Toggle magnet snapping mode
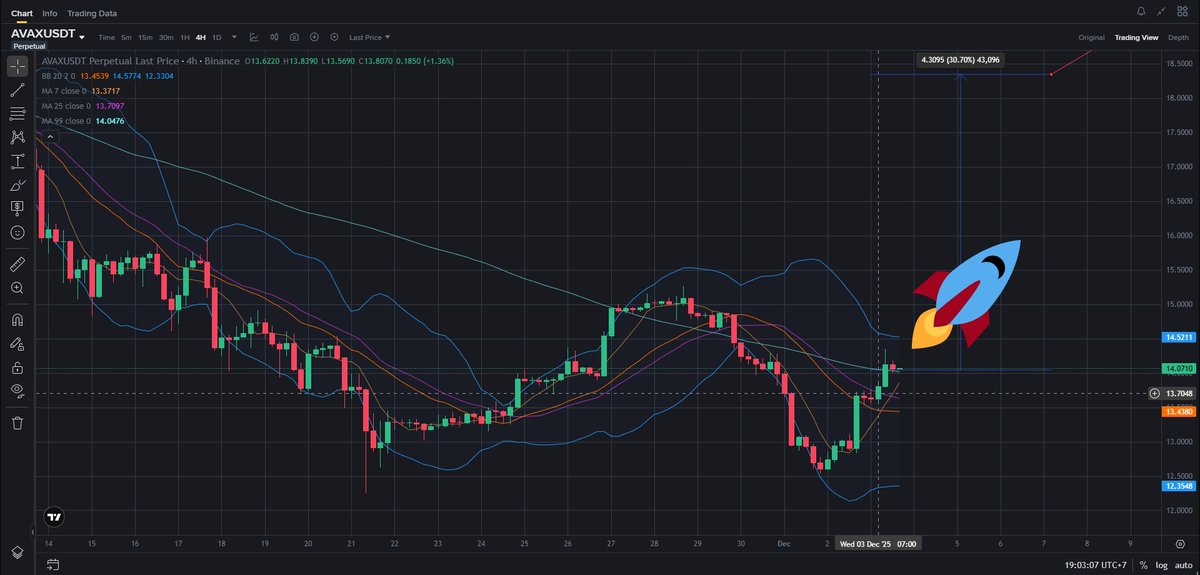 pyautogui.click(x=17, y=321)
